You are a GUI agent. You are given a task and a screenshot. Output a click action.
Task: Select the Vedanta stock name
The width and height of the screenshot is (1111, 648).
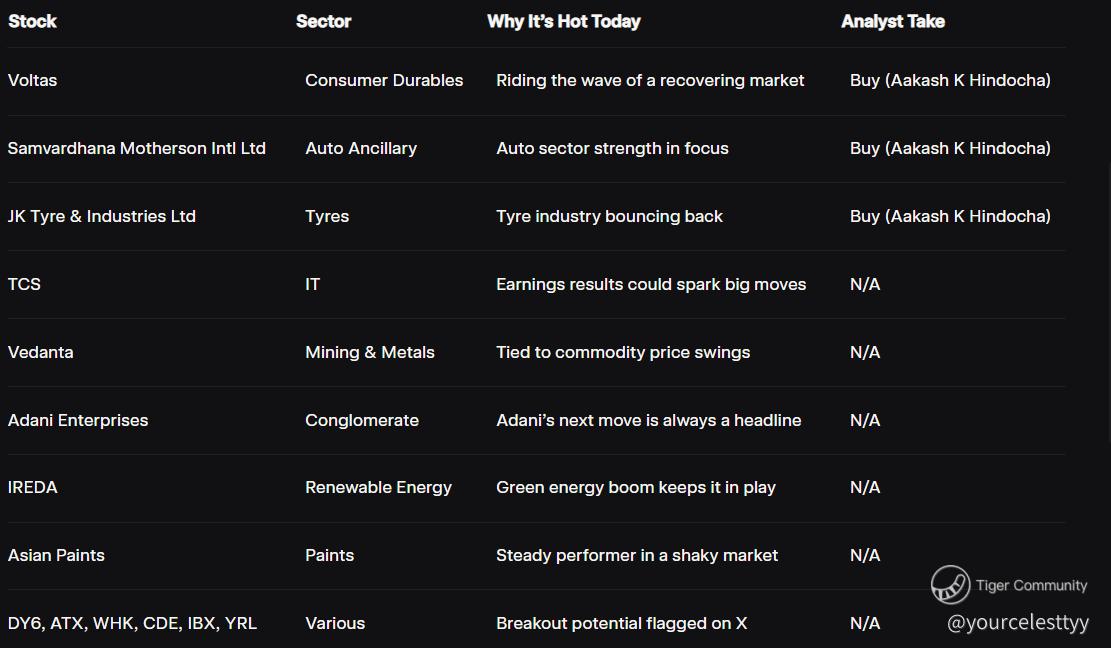[x=40, y=352]
